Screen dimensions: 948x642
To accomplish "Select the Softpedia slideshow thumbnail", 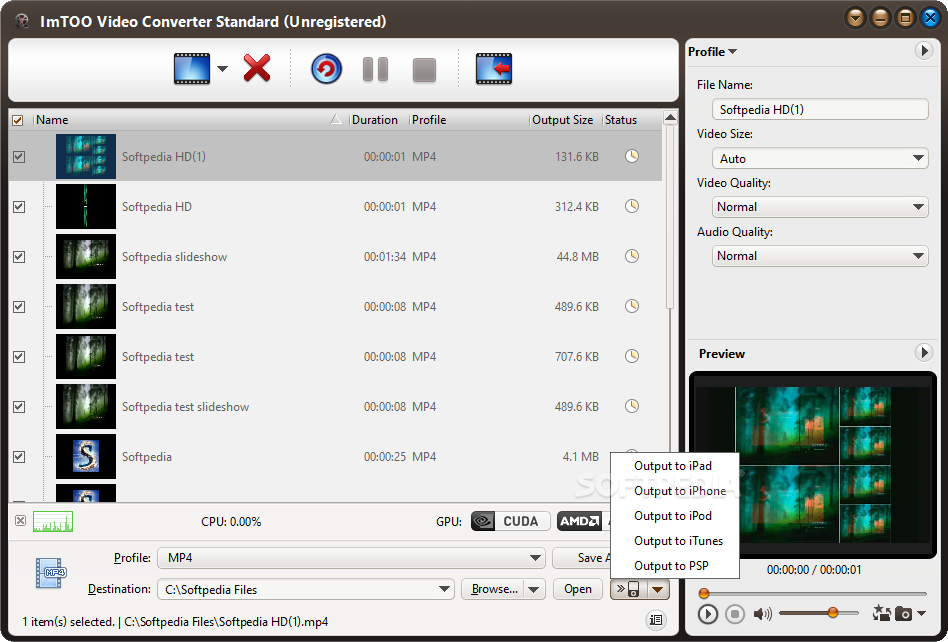I will point(86,257).
